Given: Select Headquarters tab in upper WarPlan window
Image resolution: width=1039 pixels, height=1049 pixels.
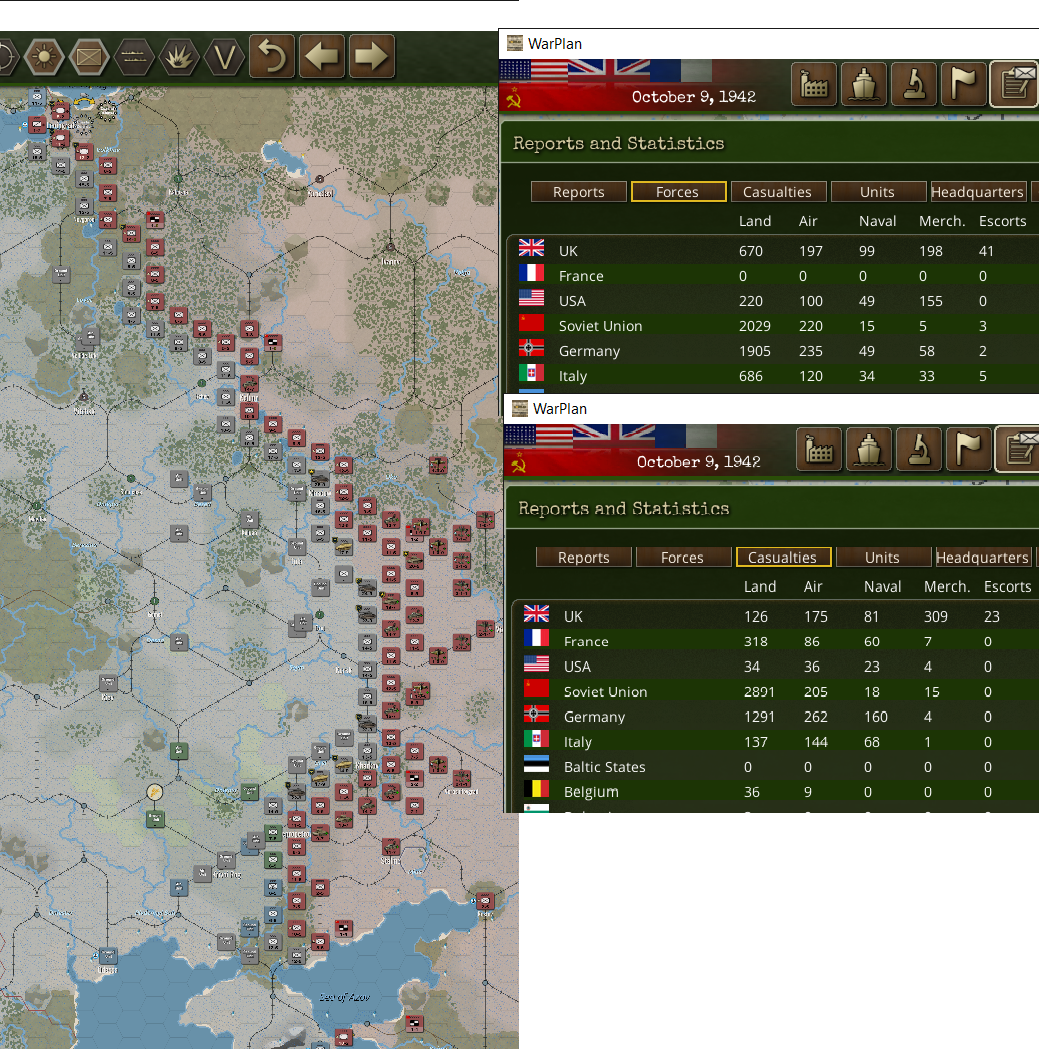Looking at the screenshot, I should 977,192.
